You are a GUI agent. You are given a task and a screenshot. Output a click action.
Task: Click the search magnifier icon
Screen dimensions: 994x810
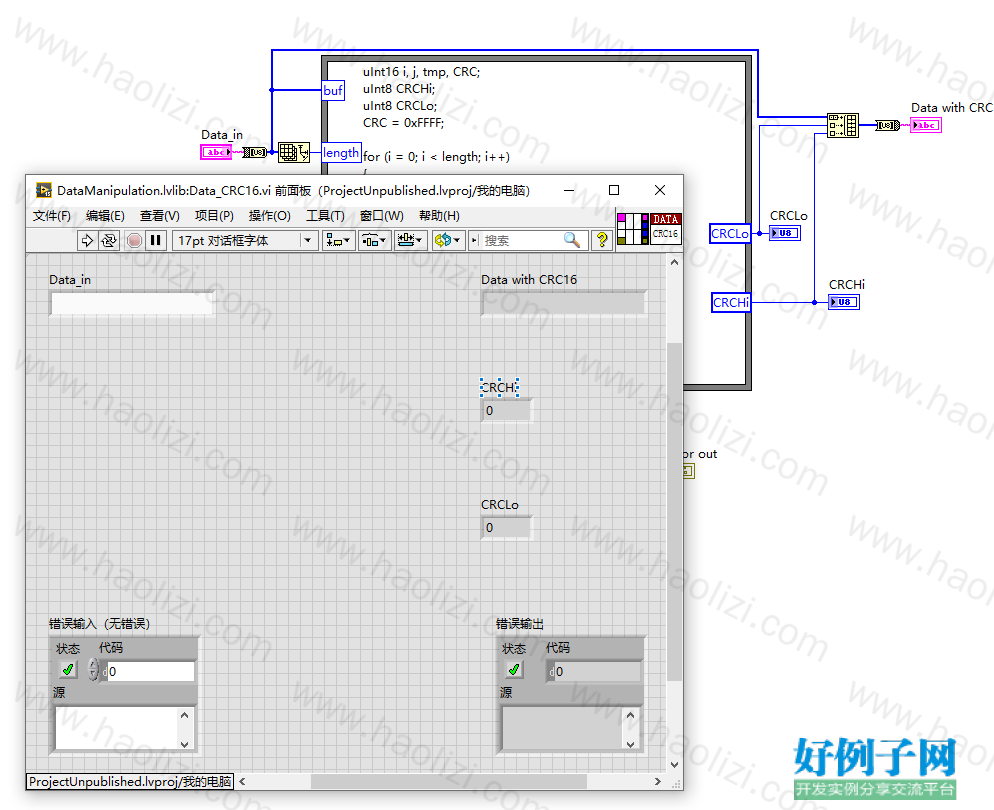(x=572, y=240)
